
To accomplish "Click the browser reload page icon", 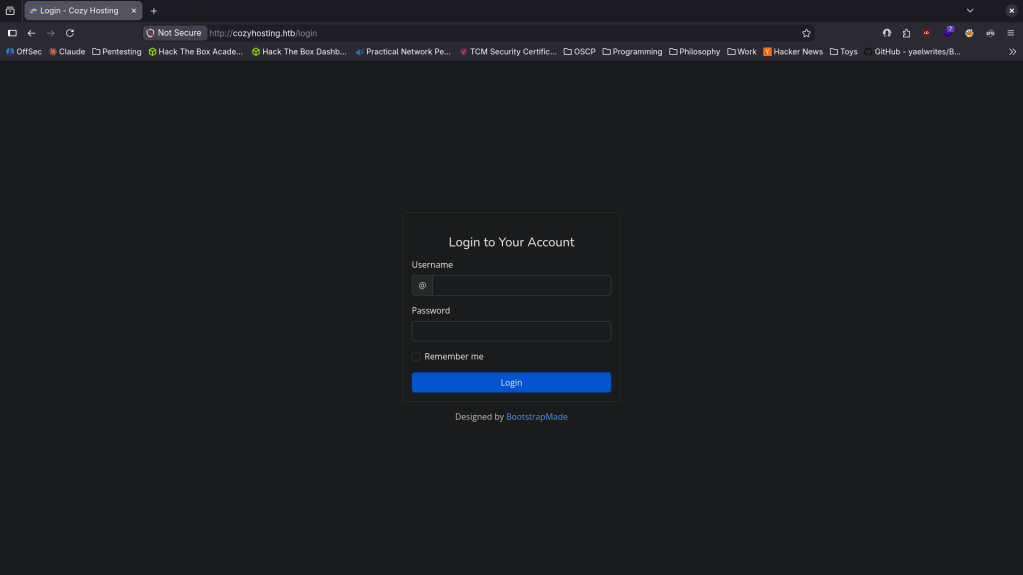I will (70, 33).
